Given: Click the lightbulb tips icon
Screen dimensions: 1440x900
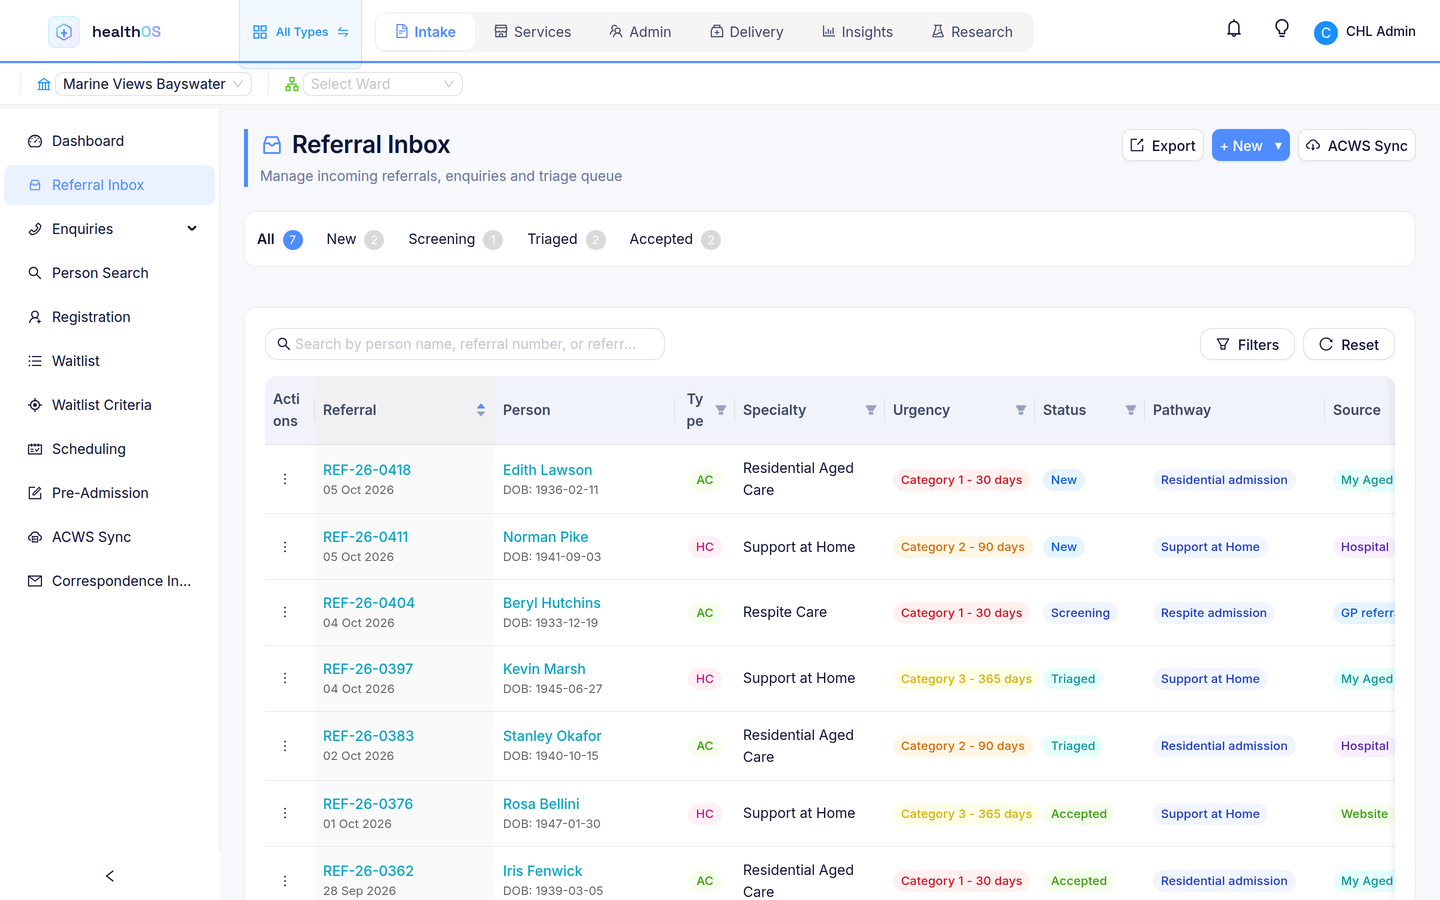Looking at the screenshot, I should [x=1282, y=29].
